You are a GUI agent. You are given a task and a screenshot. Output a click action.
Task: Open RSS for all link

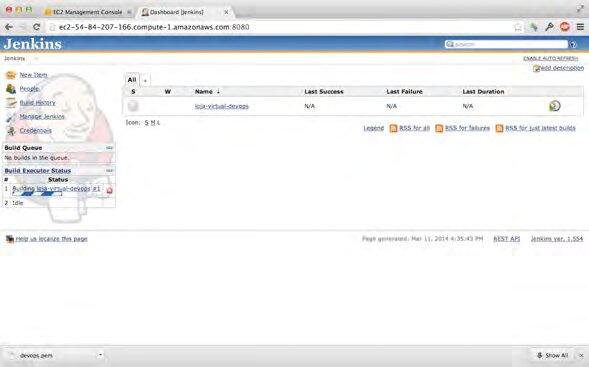[x=414, y=128]
